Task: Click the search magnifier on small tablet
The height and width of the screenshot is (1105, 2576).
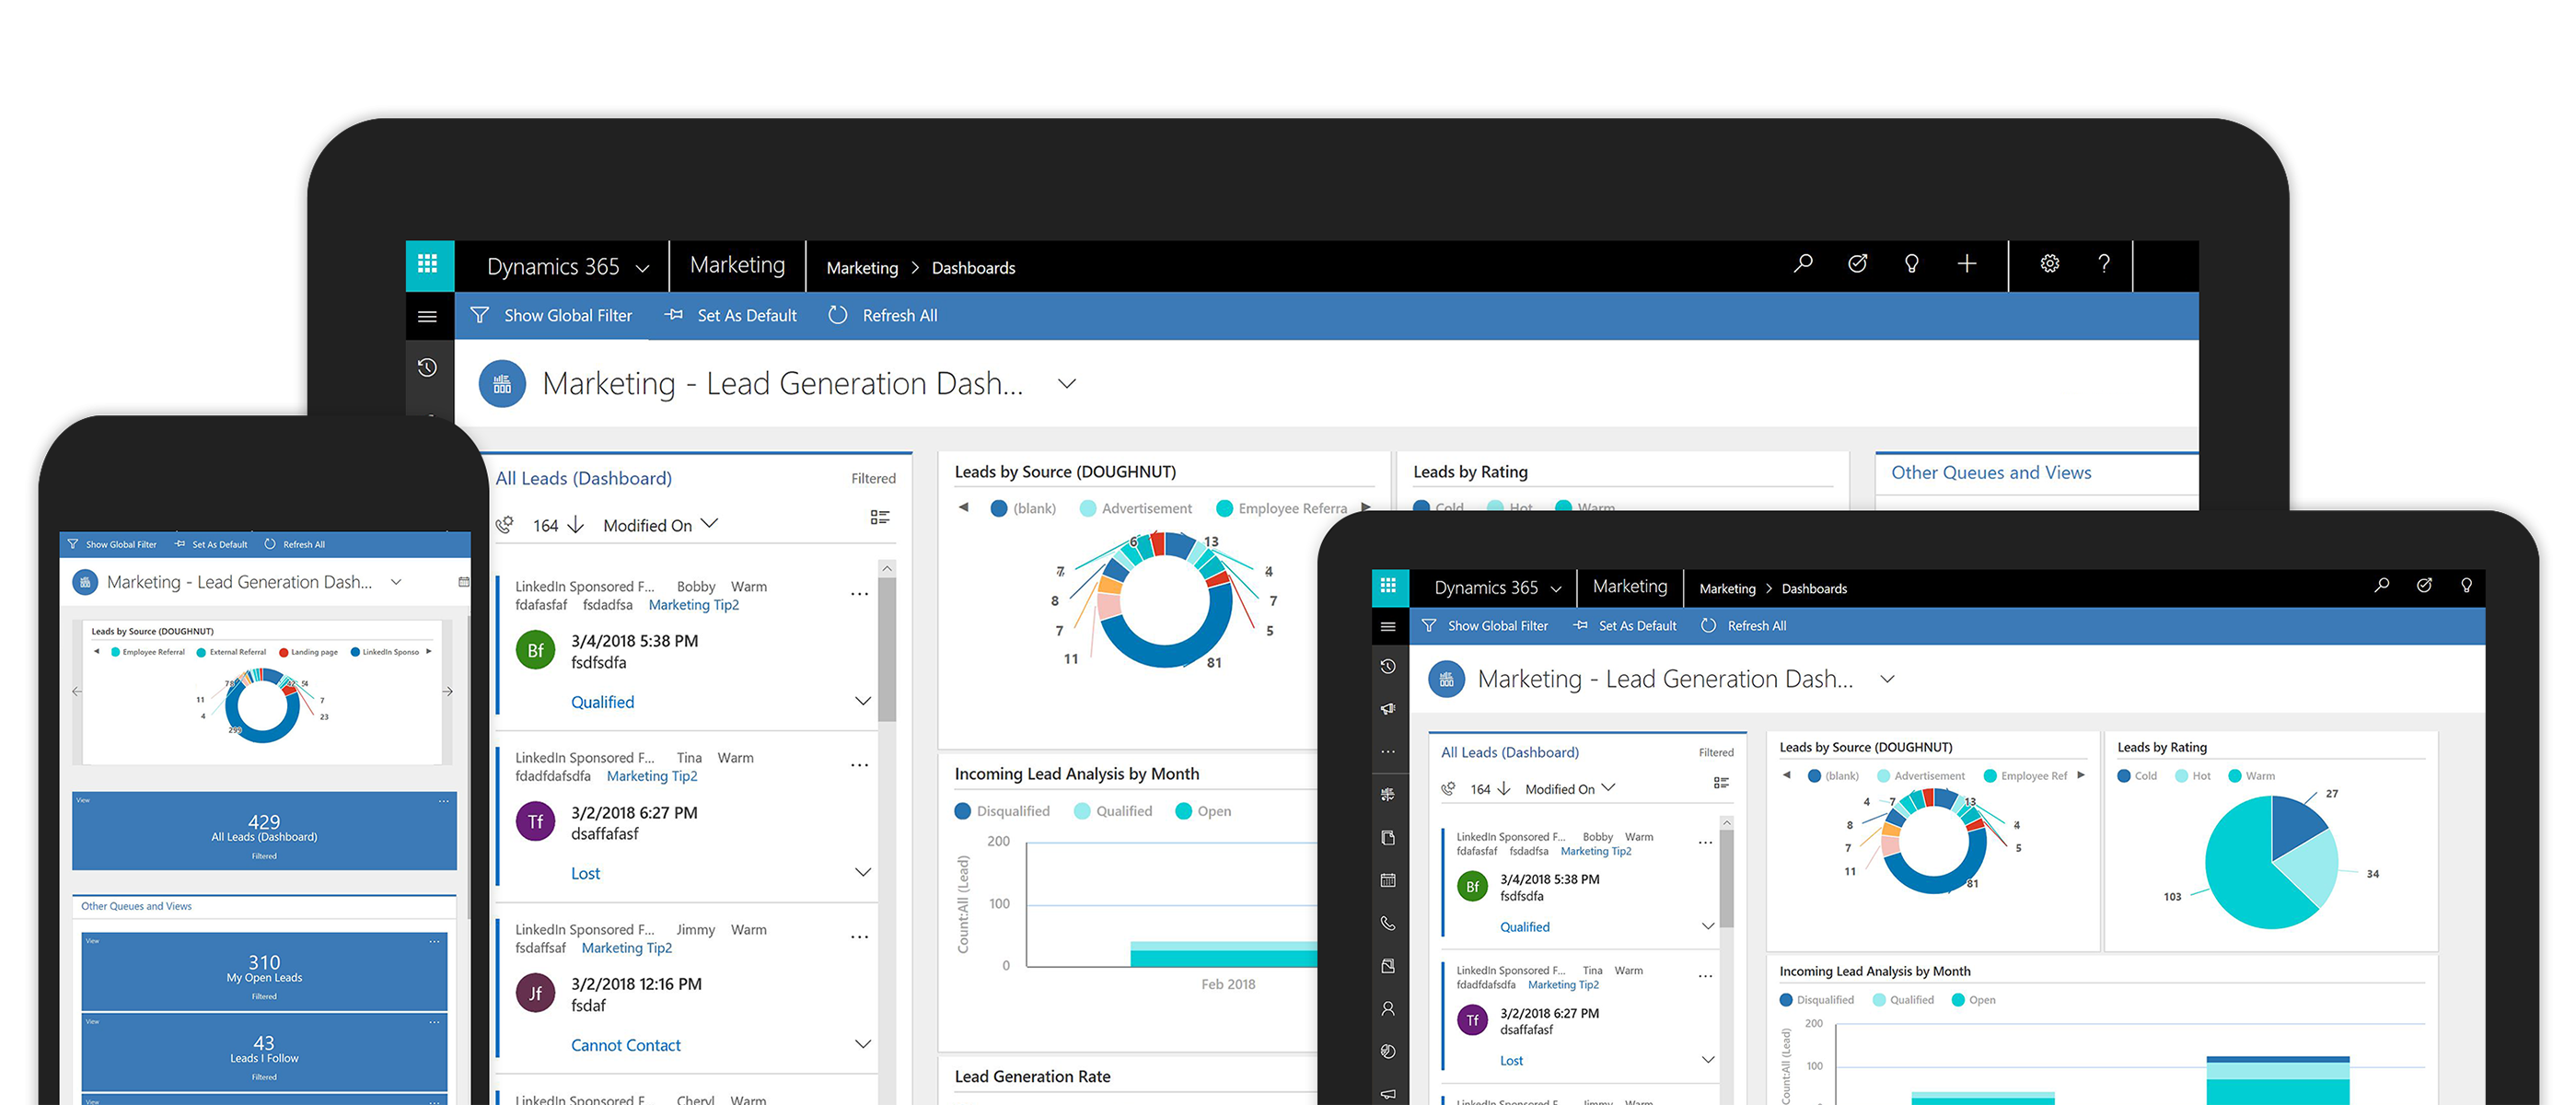Action: (2381, 586)
